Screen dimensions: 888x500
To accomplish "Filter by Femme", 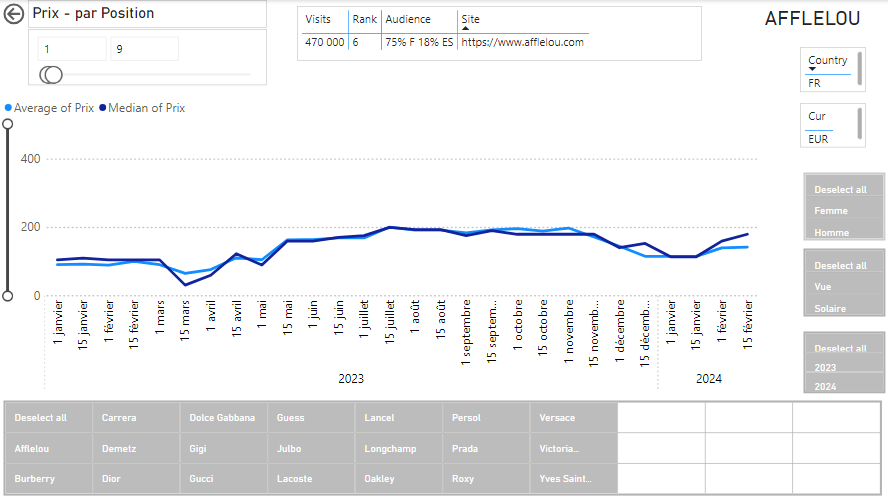I will pyautogui.click(x=844, y=211).
